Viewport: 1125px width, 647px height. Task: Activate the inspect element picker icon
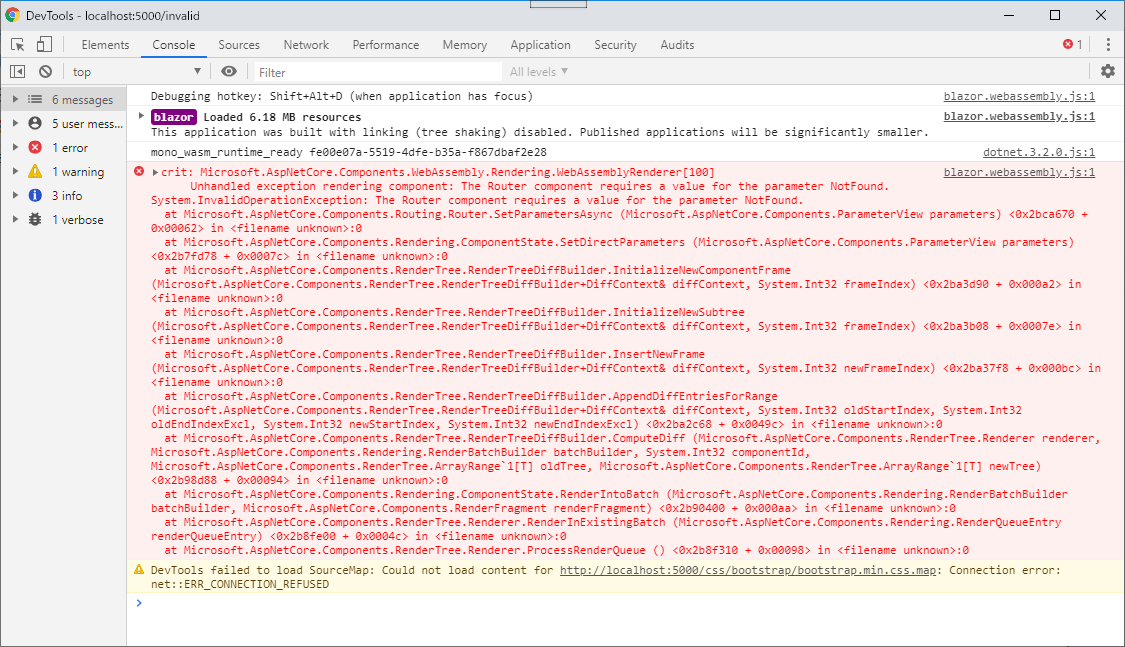[x=17, y=44]
